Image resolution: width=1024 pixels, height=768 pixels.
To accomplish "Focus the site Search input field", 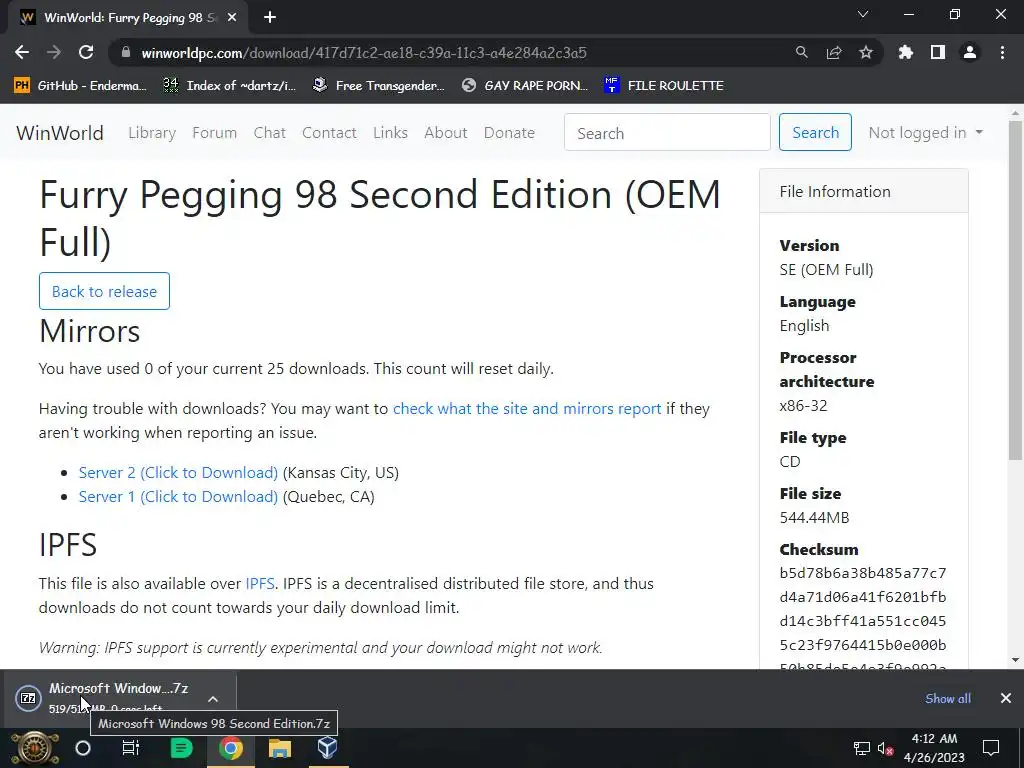I will point(667,133).
